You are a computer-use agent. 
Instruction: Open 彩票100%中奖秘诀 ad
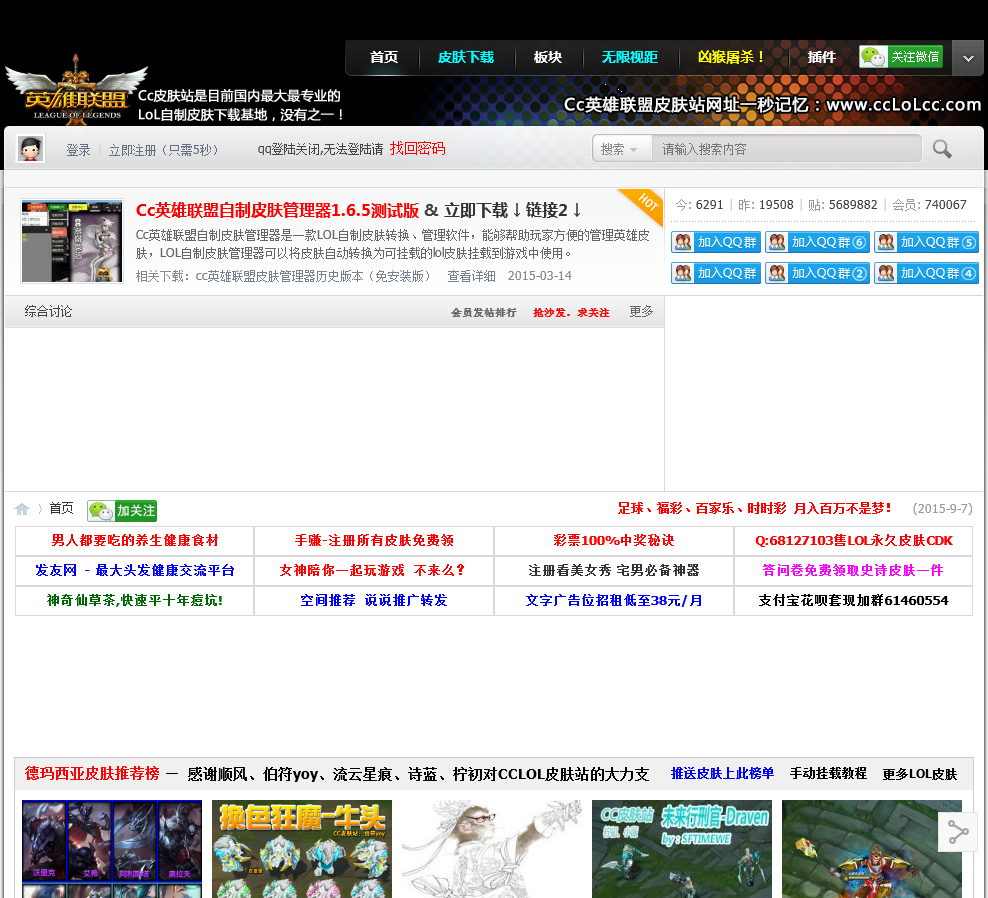click(x=614, y=541)
